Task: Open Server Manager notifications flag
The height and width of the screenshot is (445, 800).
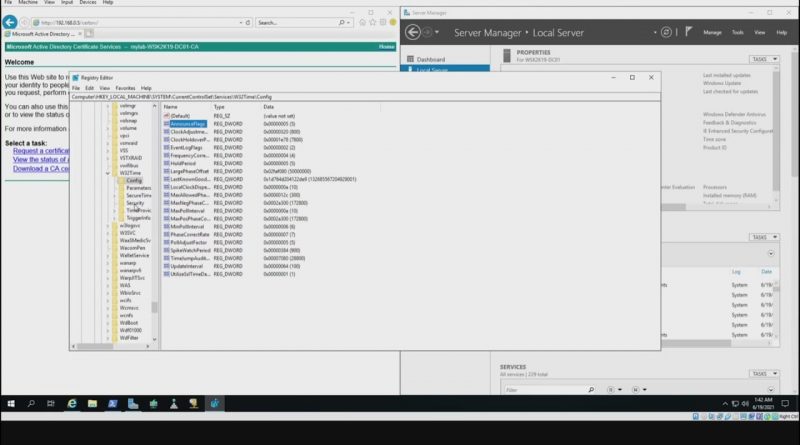Action: pos(688,32)
